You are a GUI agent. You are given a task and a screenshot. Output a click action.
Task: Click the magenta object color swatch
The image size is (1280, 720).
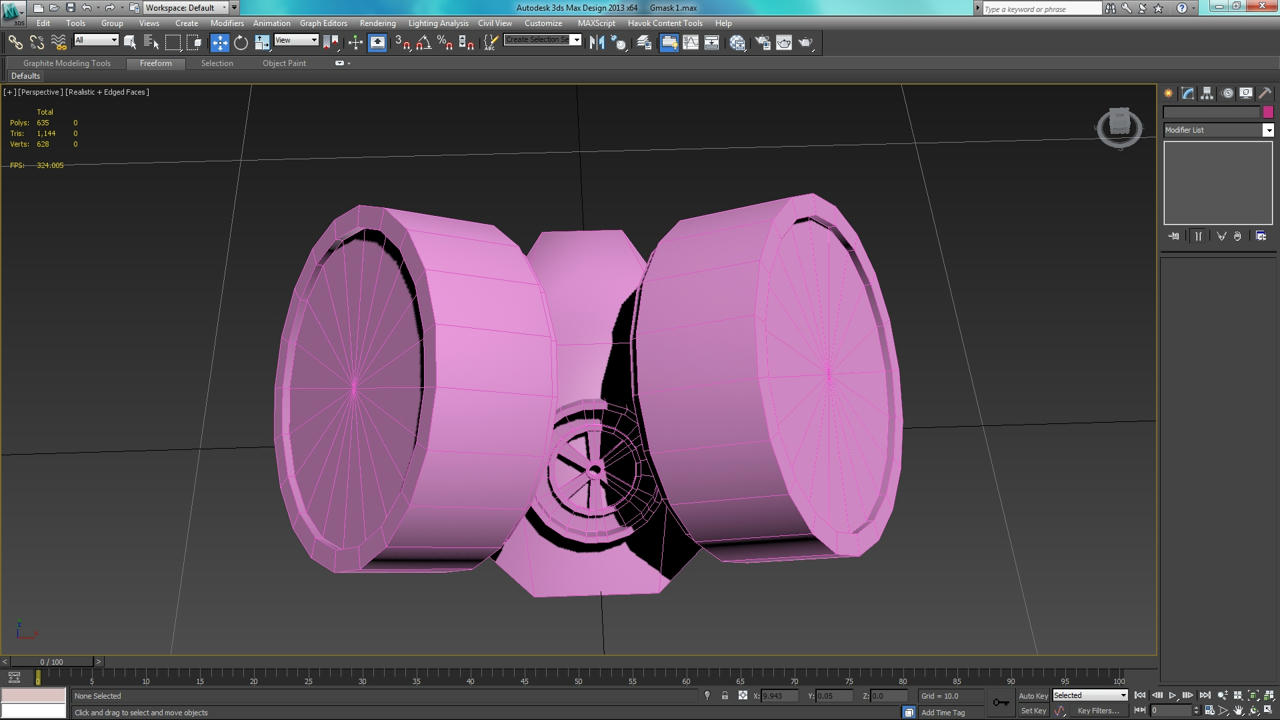(x=1268, y=112)
